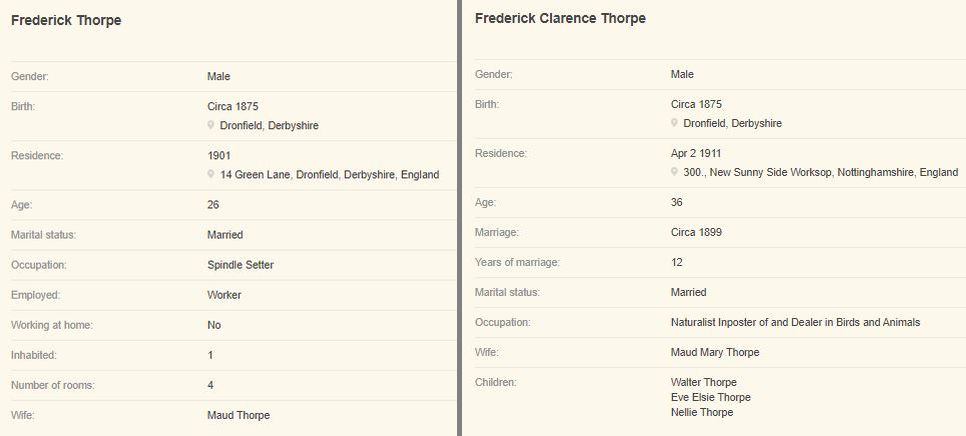Screen dimensions: 966x436
Task: Click the birth location pin in right record
Action: pyautogui.click(x=674, y=123)
